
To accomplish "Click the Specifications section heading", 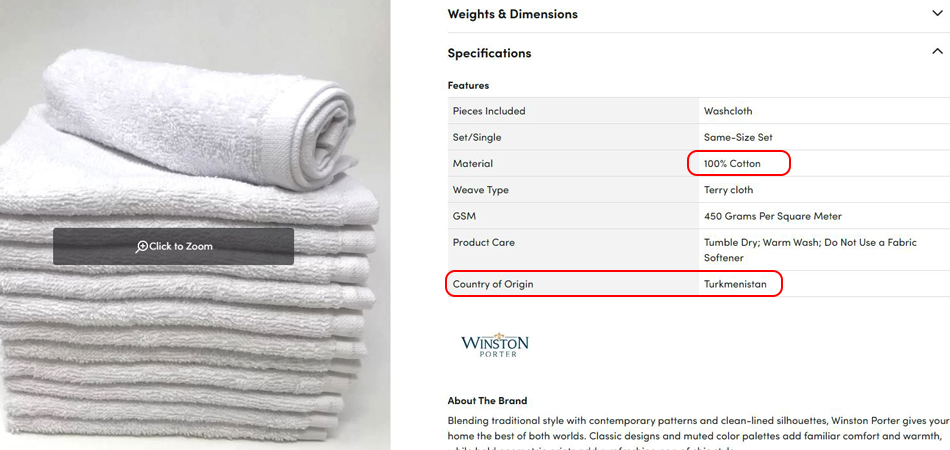I will click(x=490, y=53).
